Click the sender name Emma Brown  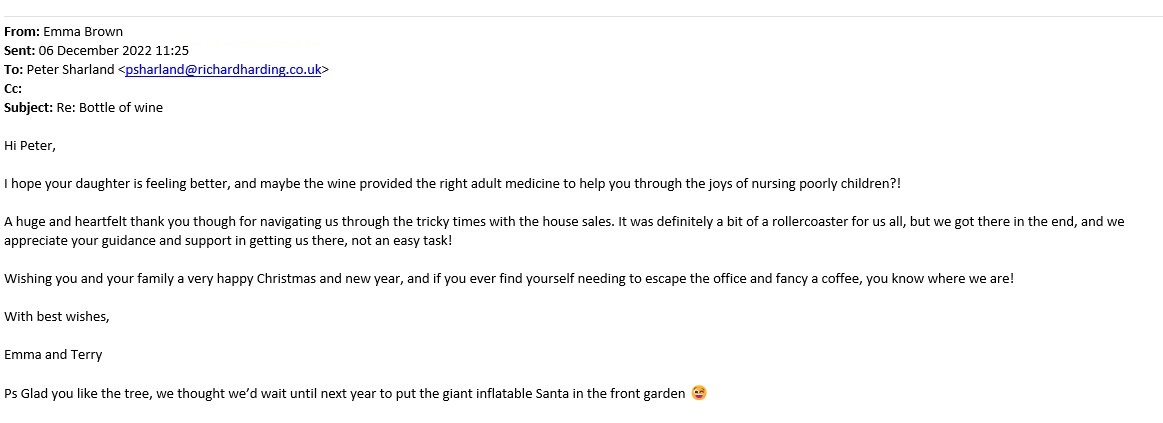(83, 32)
